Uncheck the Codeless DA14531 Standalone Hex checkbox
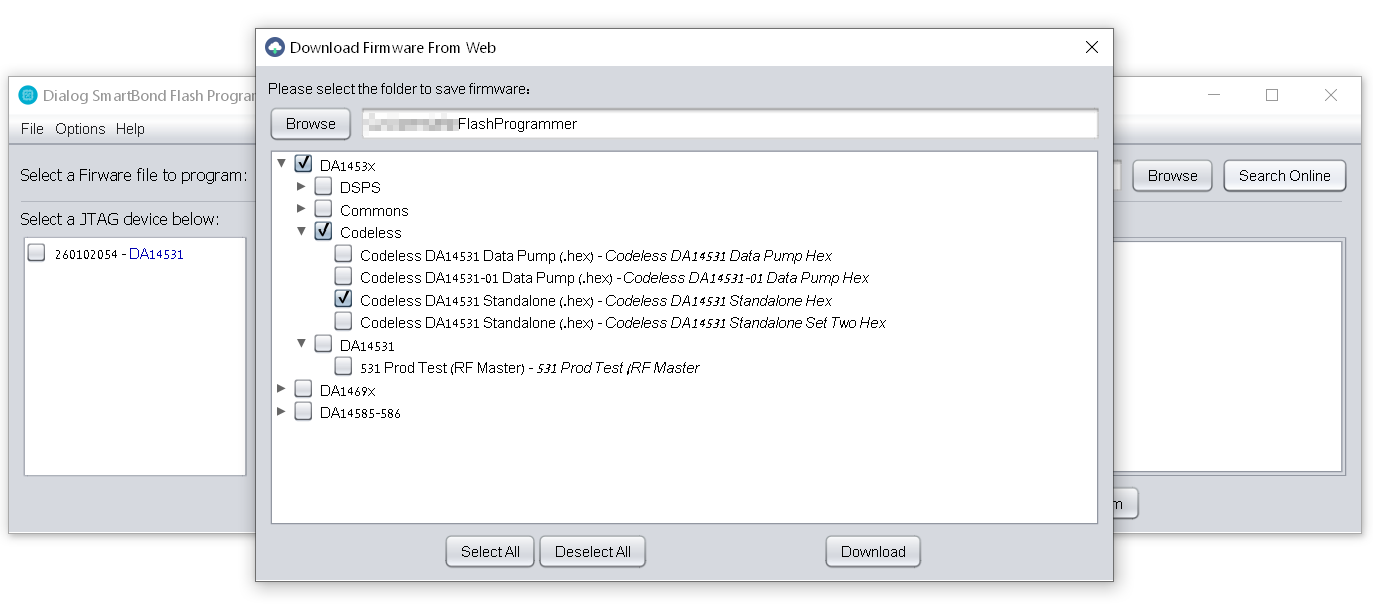Viewport: 1373px width, 606px height. coord(343,299)
